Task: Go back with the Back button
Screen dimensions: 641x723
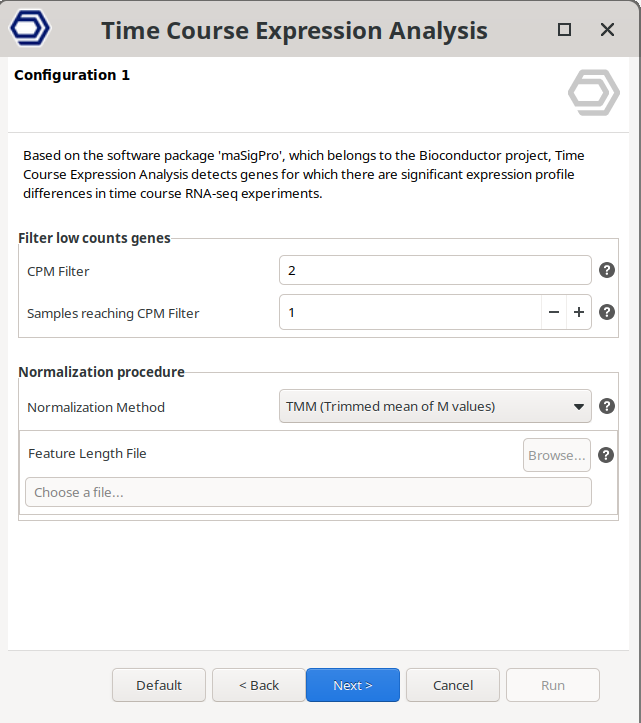Action: 259,685
